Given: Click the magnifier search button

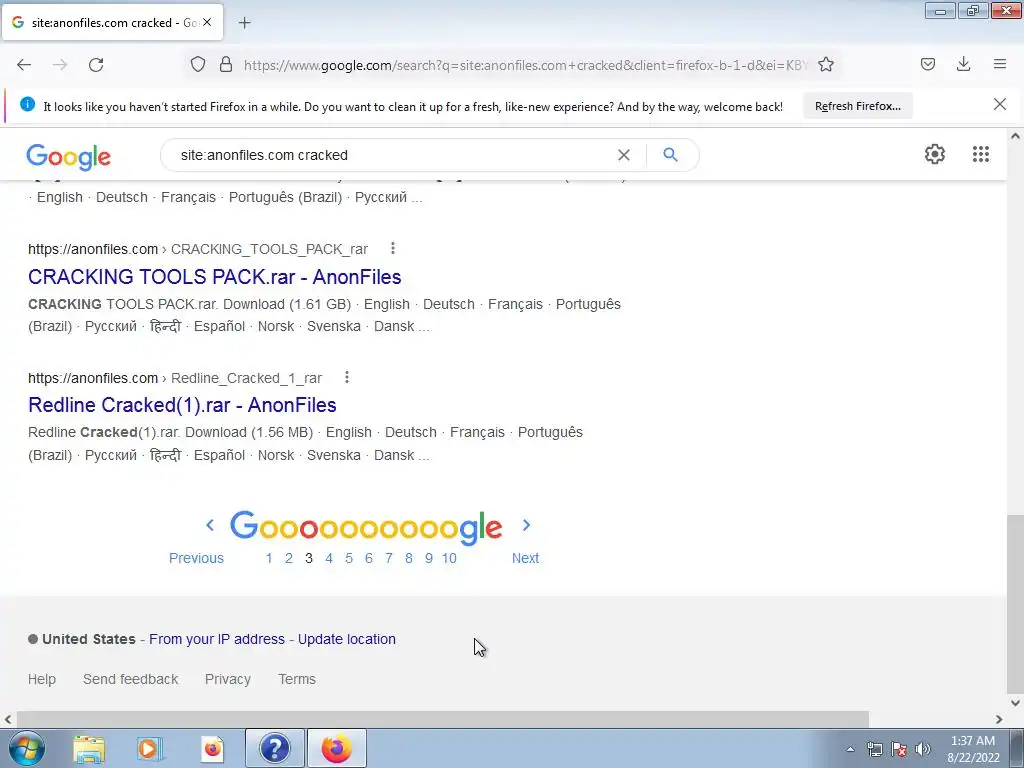Looking at the screenshot, I should tap(670, 155).
